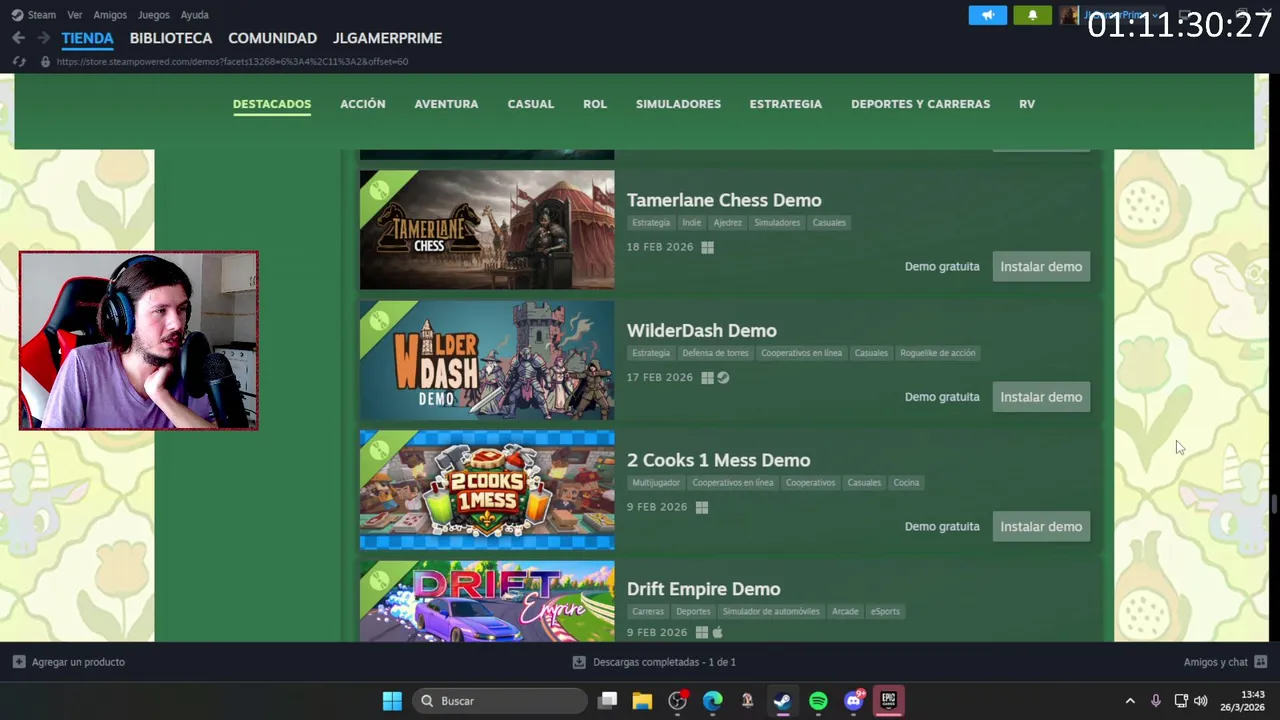This screenshot has width=1280, height=720.
Task: Select the DEPORTES Y CARRERAS category tab
Action: [x=921, y=104]
